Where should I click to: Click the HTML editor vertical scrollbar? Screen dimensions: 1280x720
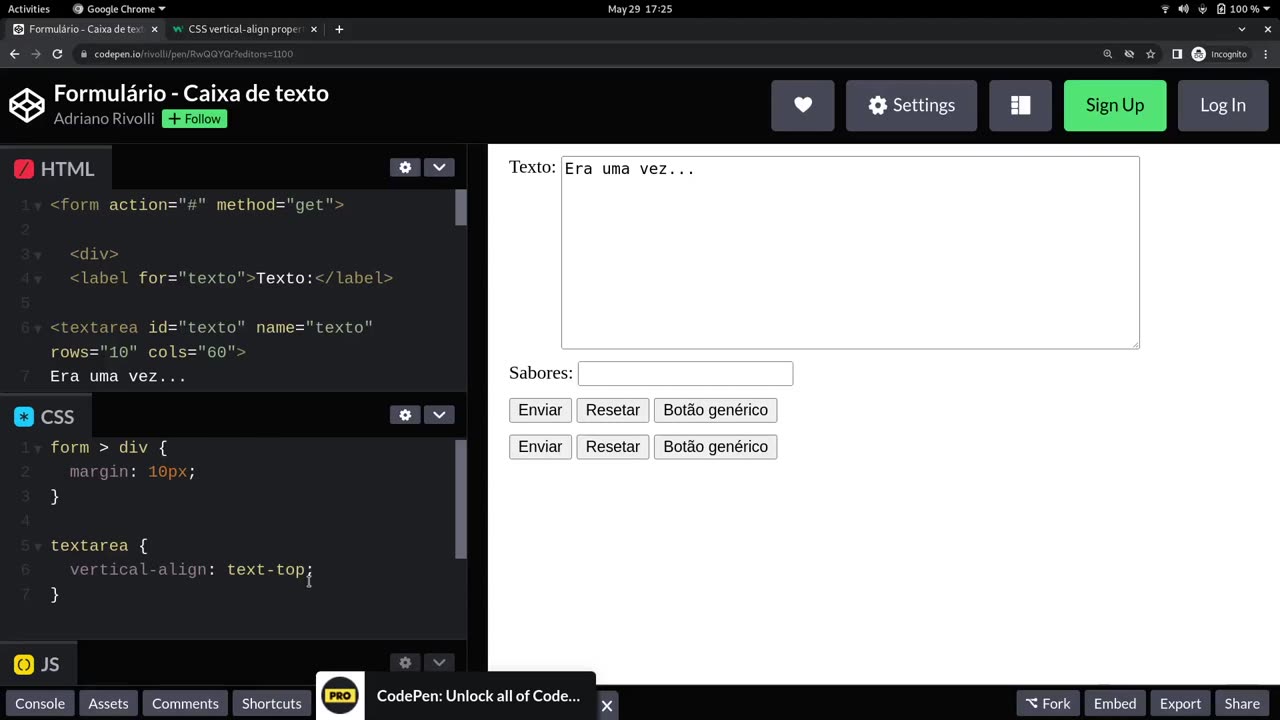461,207
